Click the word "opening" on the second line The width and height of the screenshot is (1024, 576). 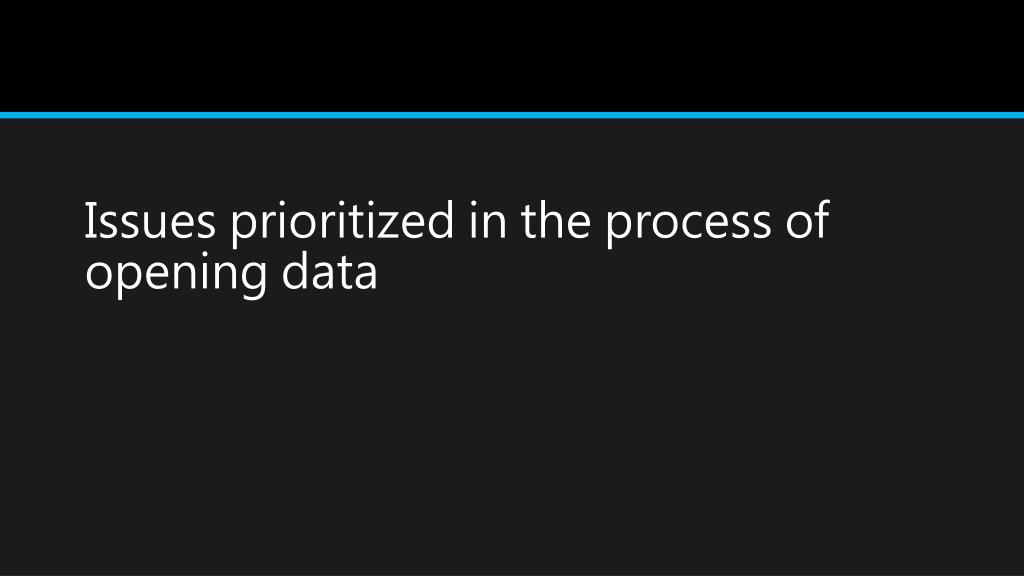176,275
